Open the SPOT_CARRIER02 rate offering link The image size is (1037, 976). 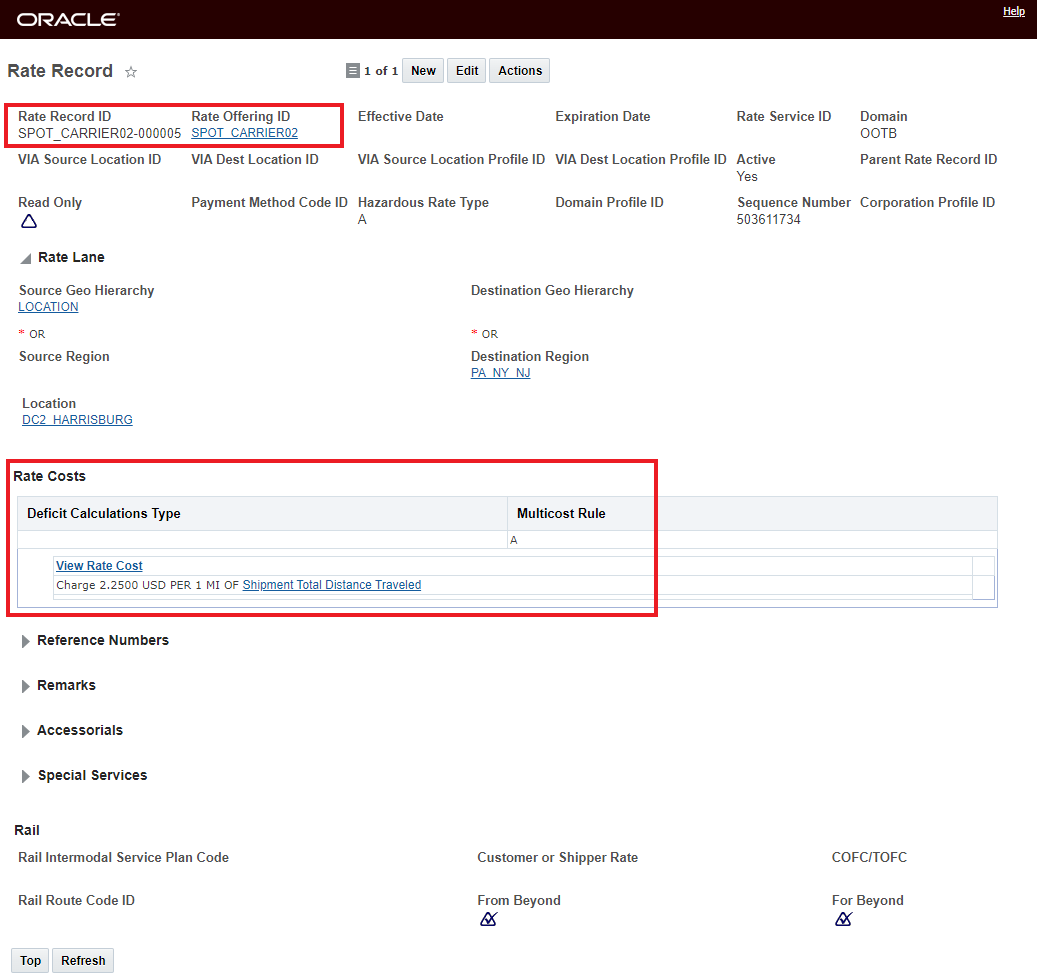pyautogui.click(x=244, y=133)
